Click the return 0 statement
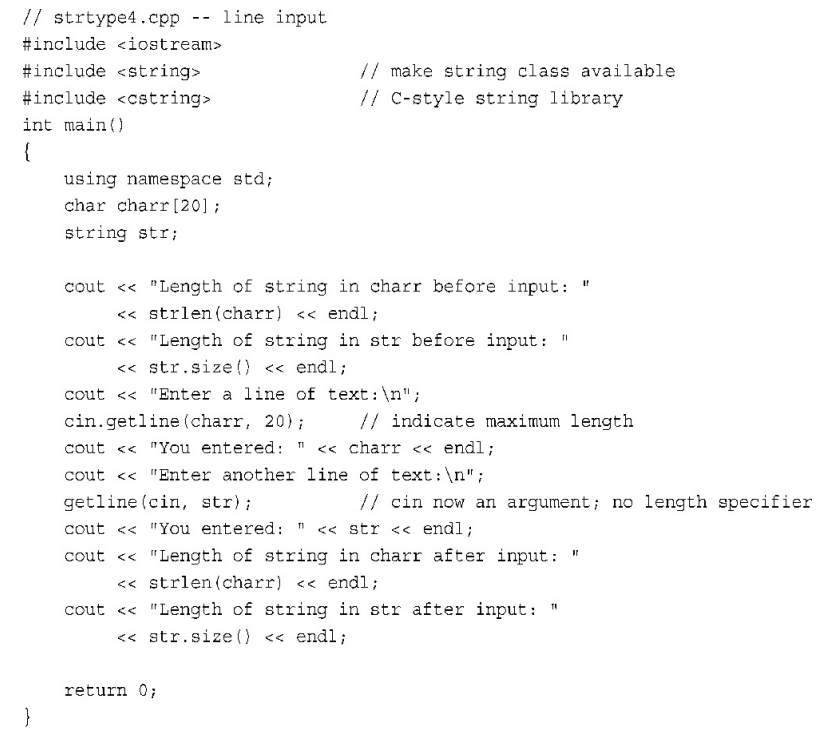The height and width of the screenshot is (736, 818). click(x=111, y=691)
